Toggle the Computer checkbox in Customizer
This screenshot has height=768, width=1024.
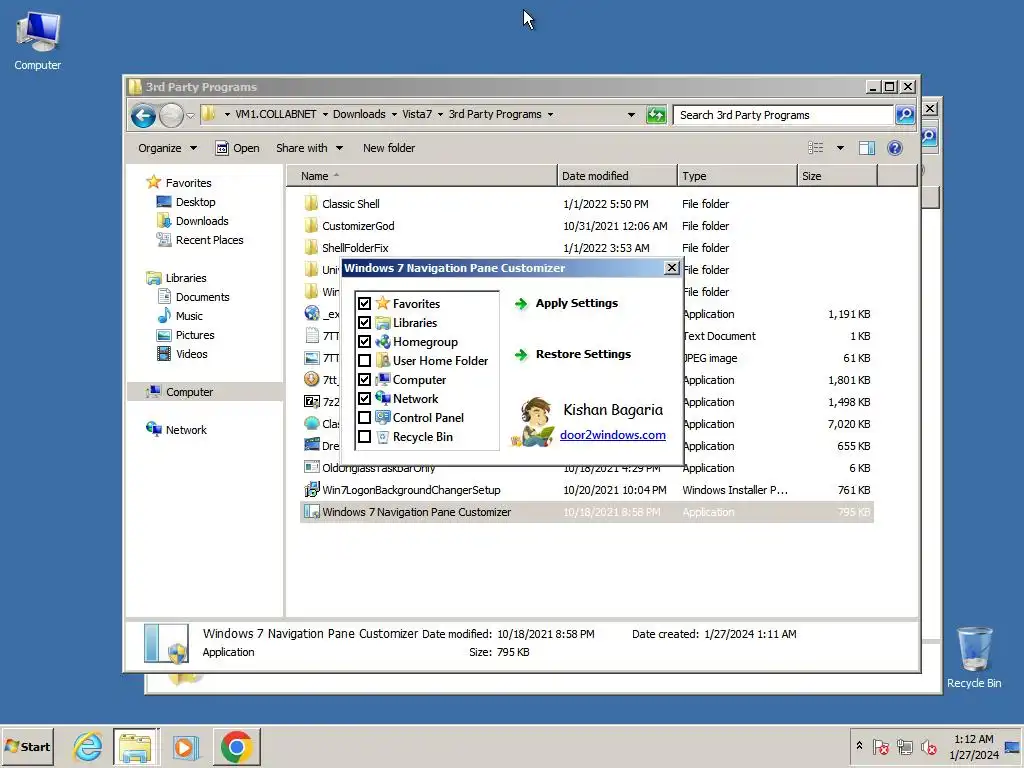coord(364,379)
